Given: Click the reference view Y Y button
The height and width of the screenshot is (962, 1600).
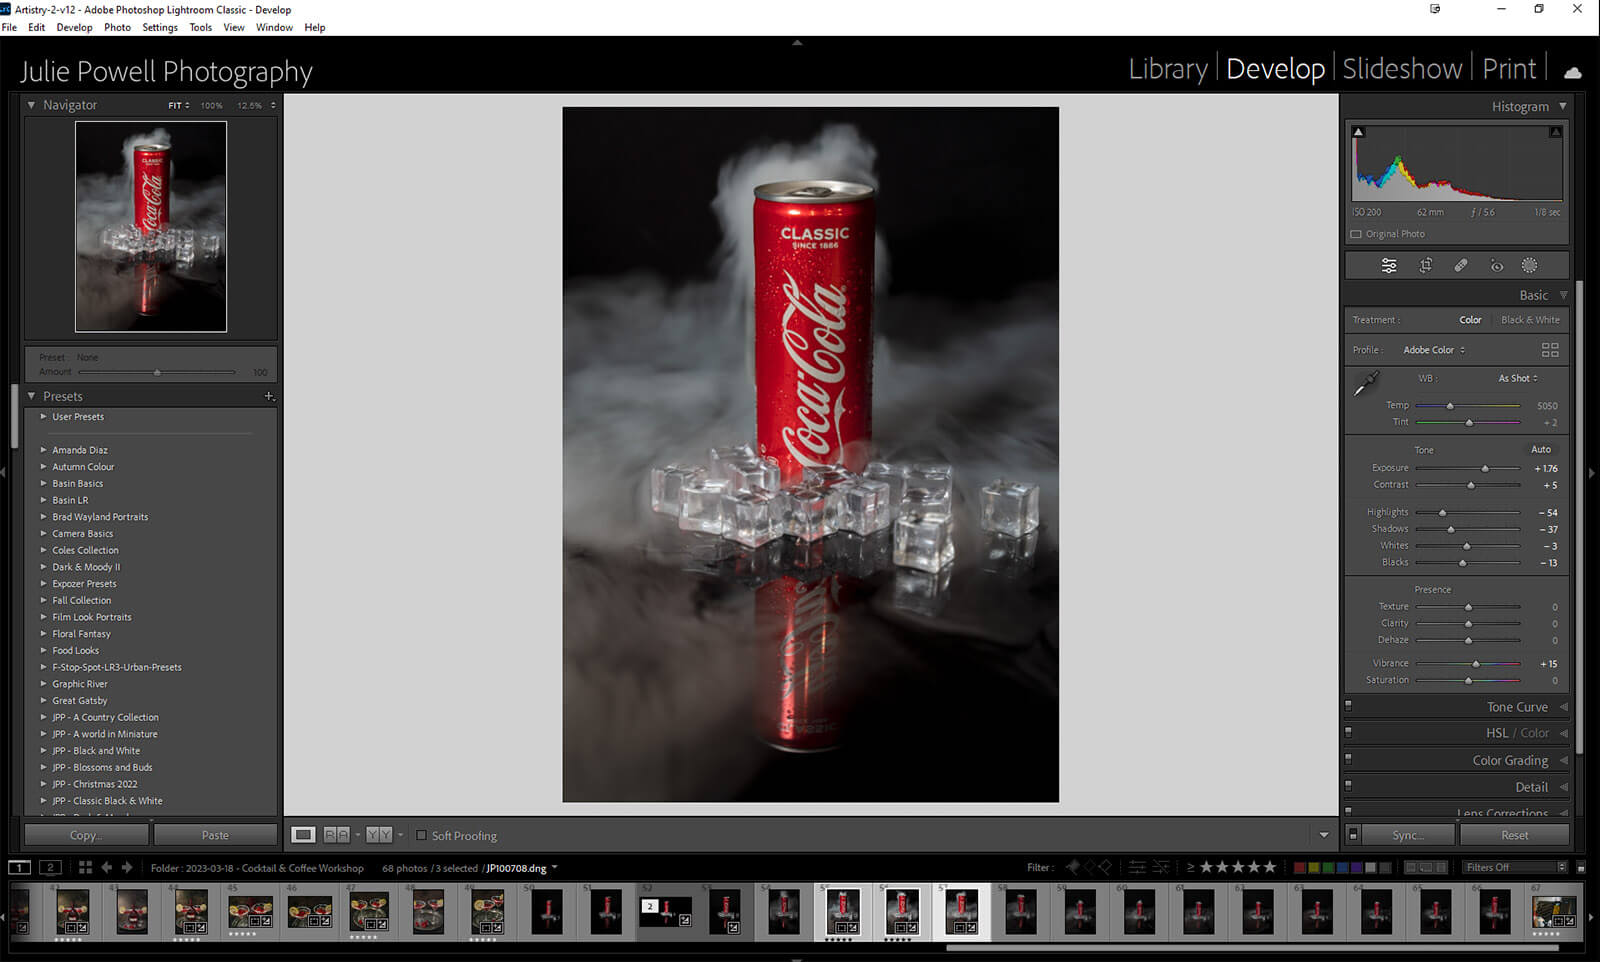Looking at the screenshot, I should [x=379, y=835].
